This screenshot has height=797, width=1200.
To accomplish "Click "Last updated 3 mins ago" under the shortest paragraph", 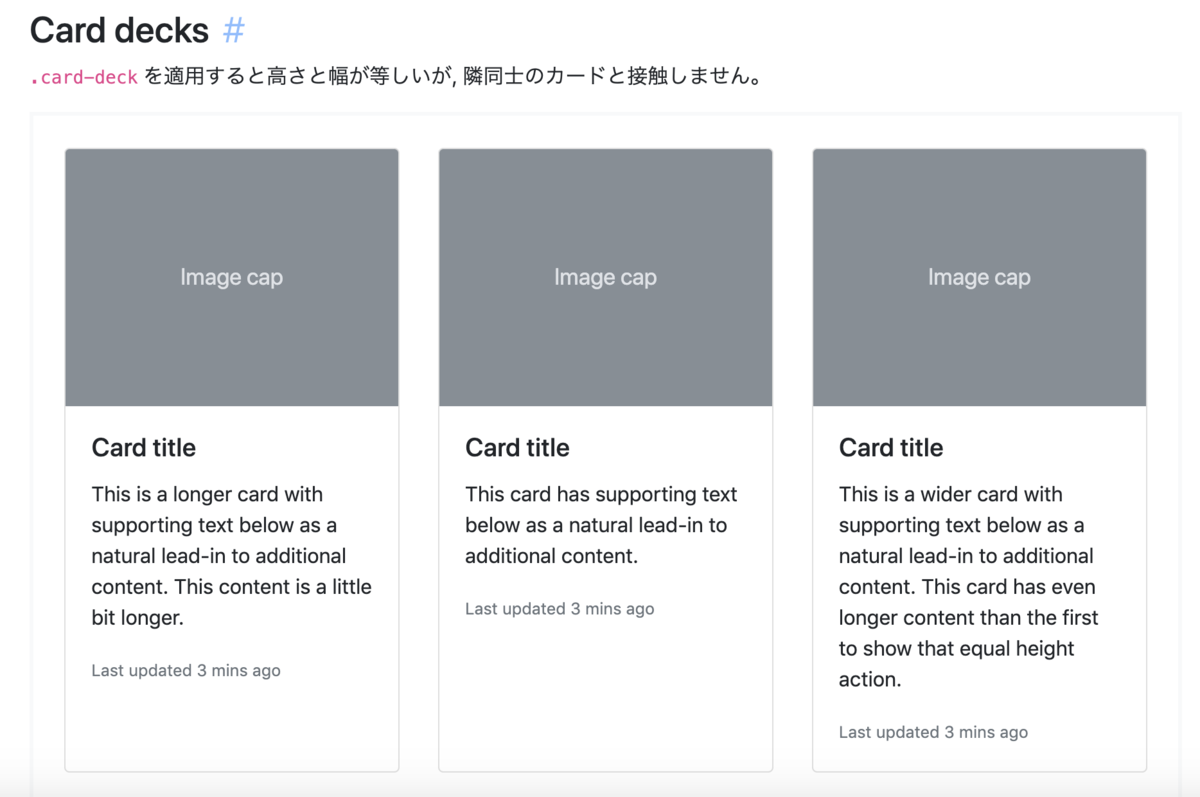I will pos(560,609).
